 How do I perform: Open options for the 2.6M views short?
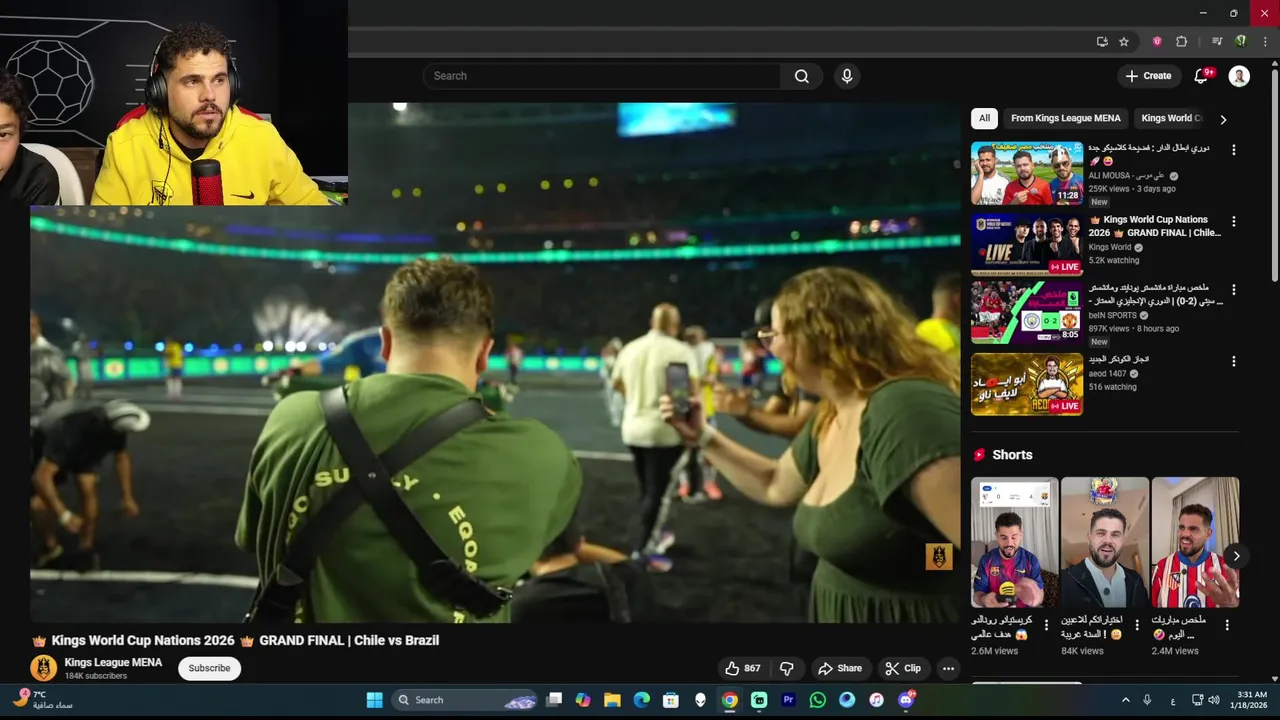(x=1047, y=625)
